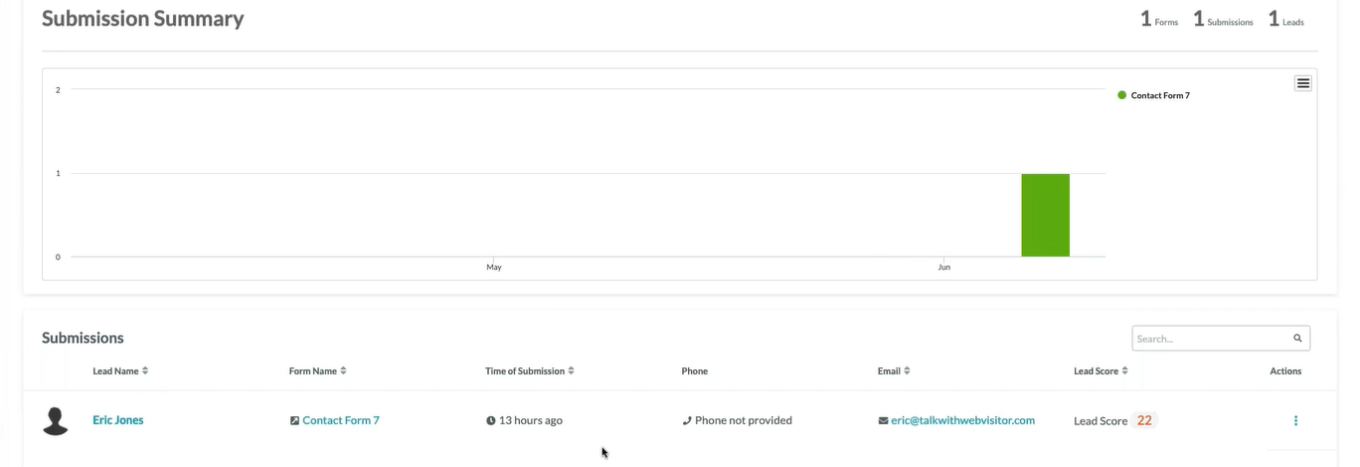Click the search magnifier icon
Image resolution: width=1360 pixels, height=467 pixels.
point(1297,339)
